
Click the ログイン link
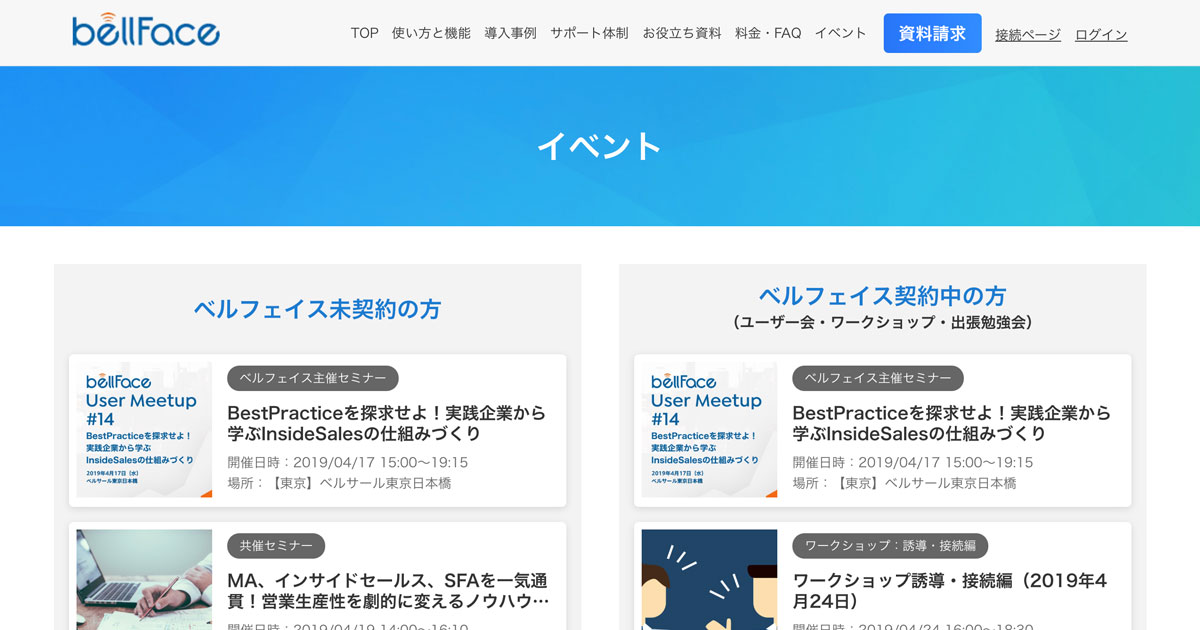tap(1101, 35)
